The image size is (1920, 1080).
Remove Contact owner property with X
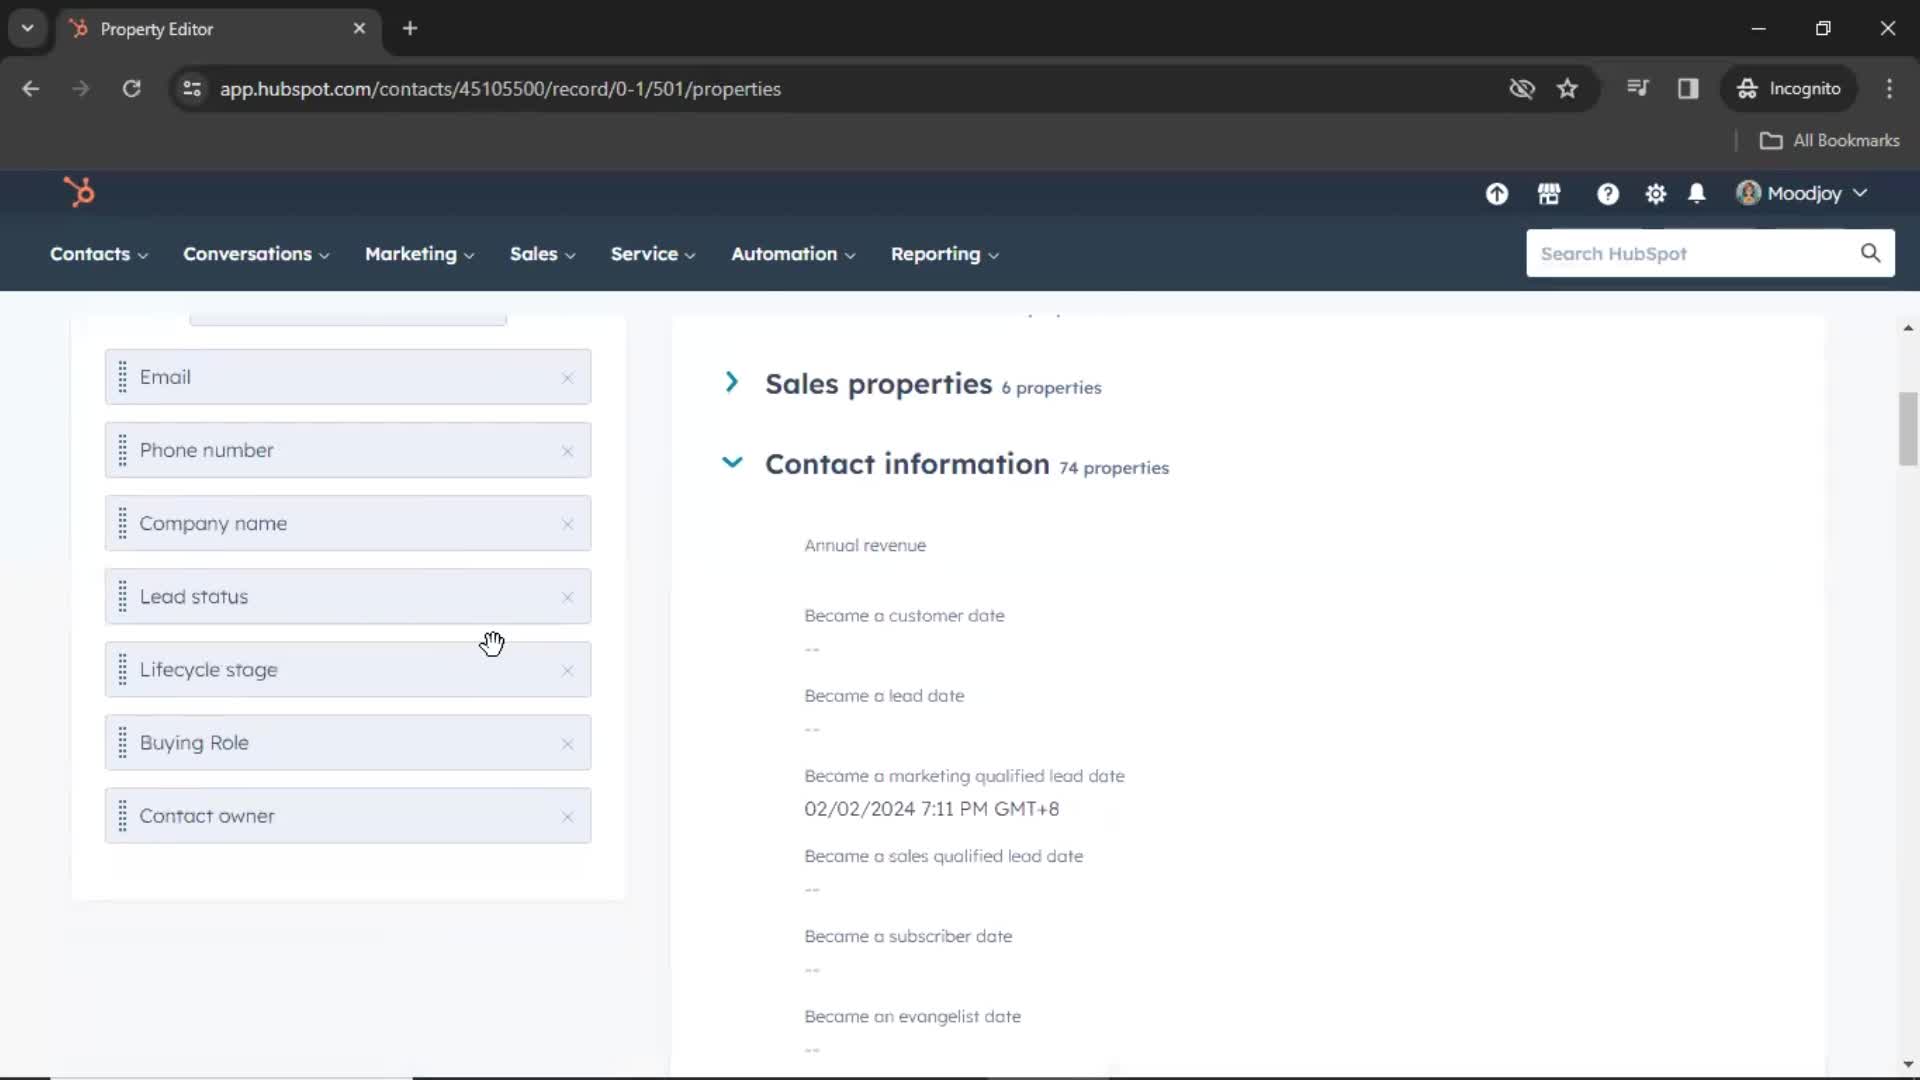(x=567, y=817)
